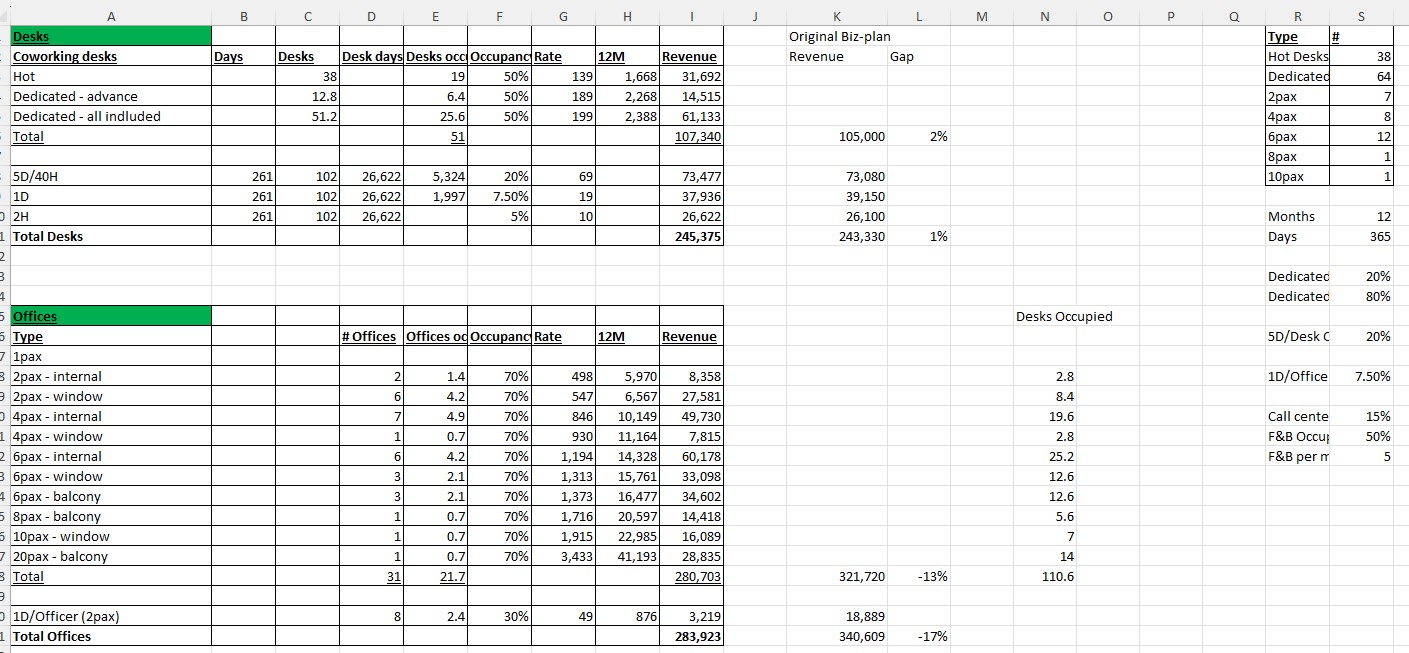Click Hot row revenue 31,692
Image resolution: width=1409 pixels, height=653 pixels.
691,76
